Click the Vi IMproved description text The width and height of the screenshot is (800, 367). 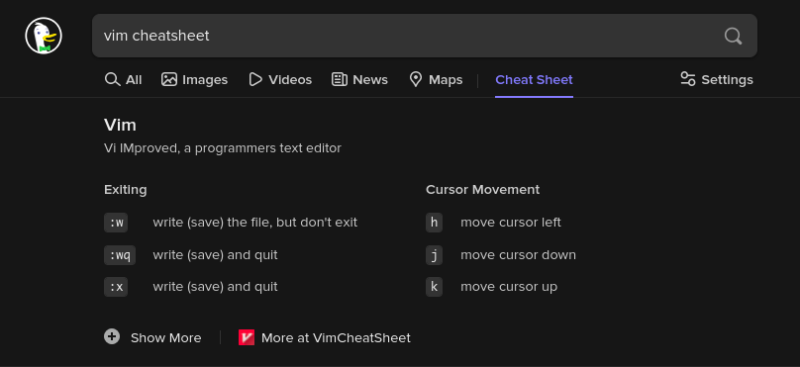[x=222, y=149]
